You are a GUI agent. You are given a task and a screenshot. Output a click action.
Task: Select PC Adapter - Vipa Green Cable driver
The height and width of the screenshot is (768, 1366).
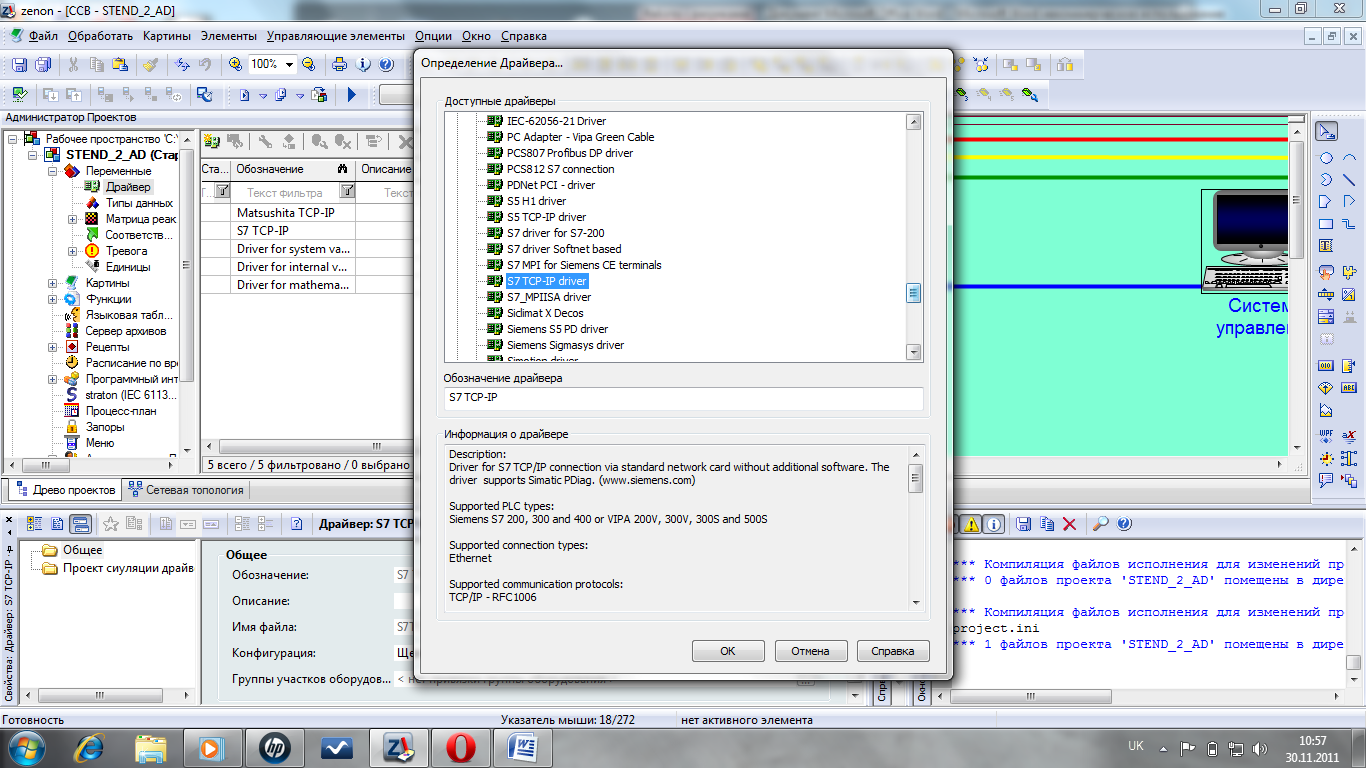point(580,137)
